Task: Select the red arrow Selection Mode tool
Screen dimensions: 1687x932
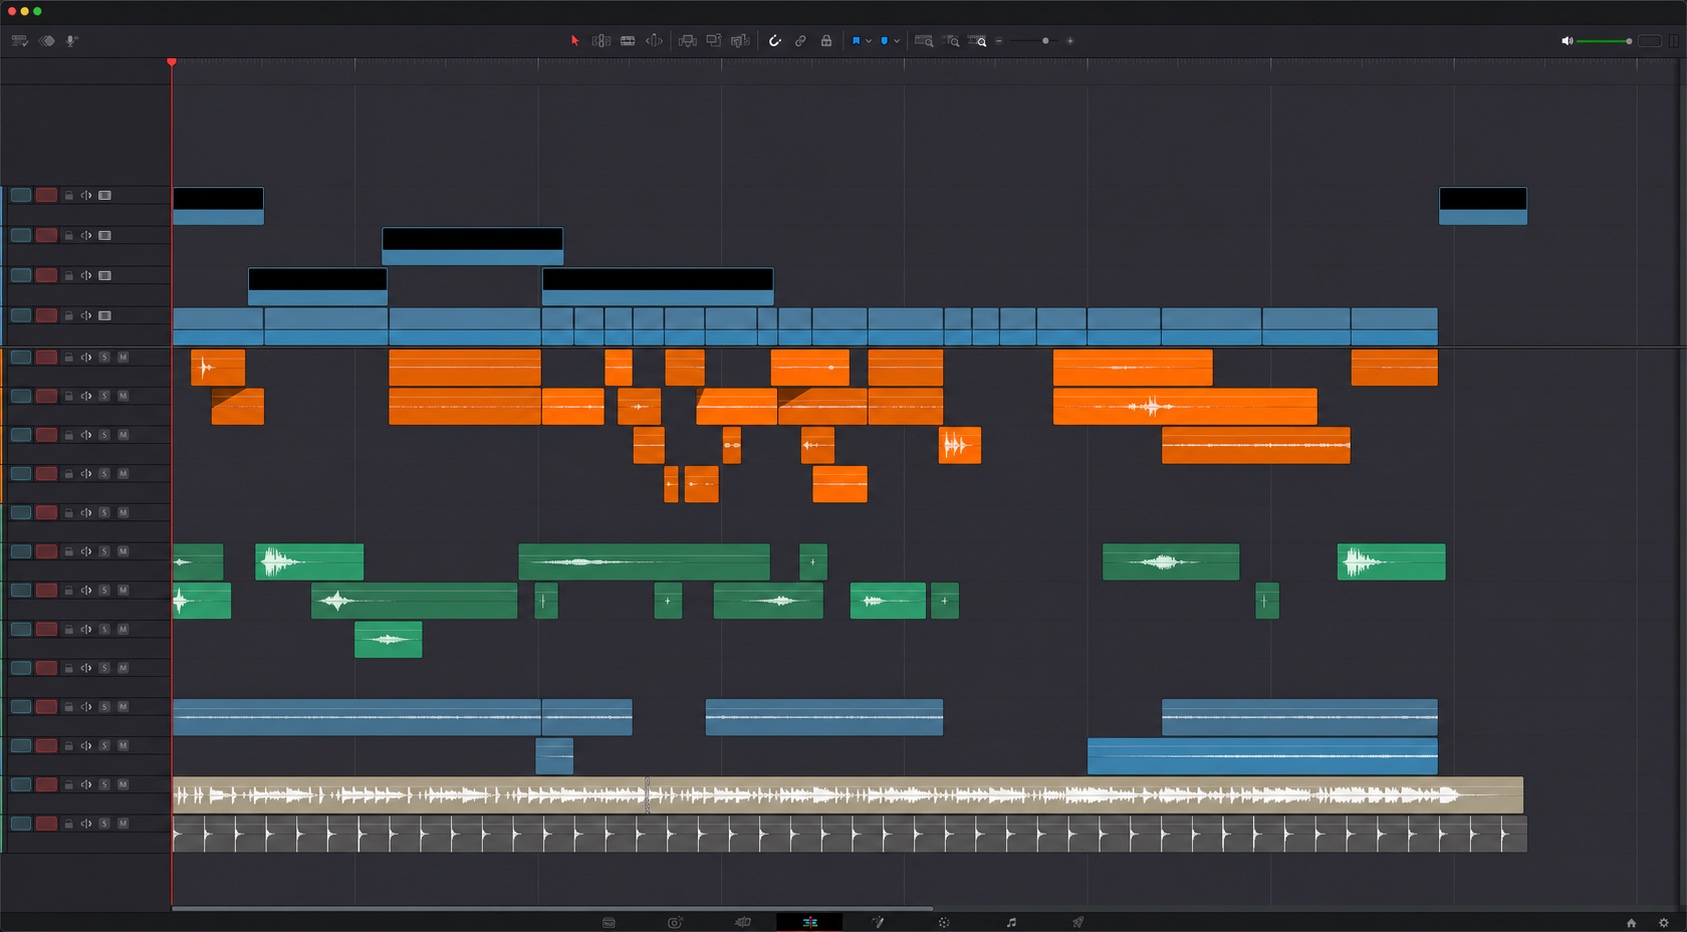Action: point(575,41)
